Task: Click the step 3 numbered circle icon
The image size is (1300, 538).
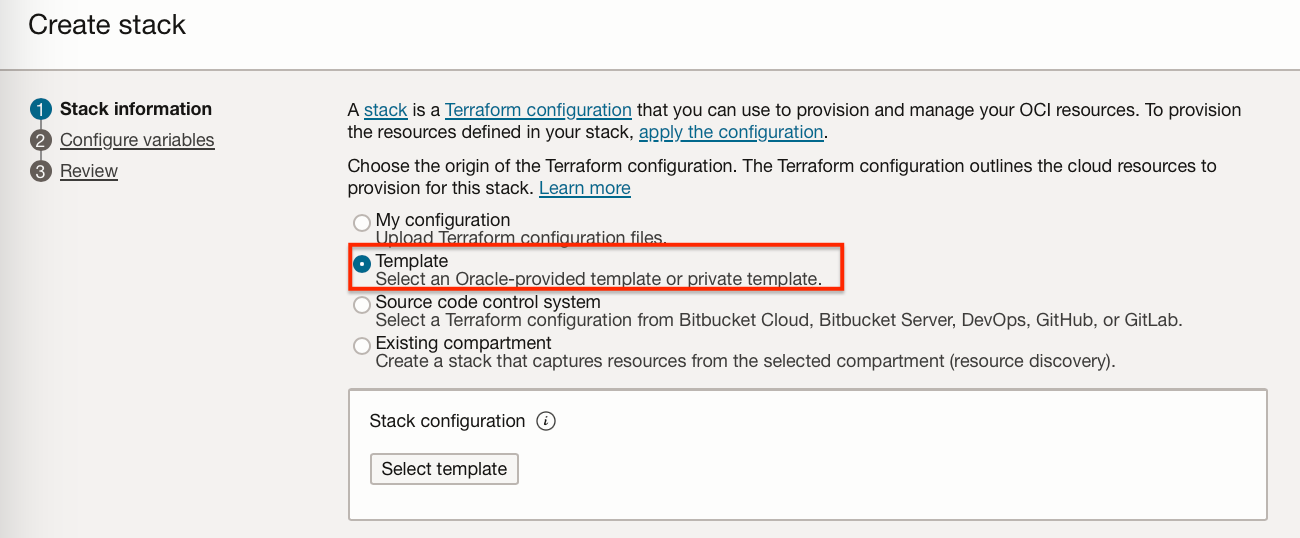Action: 40,171
